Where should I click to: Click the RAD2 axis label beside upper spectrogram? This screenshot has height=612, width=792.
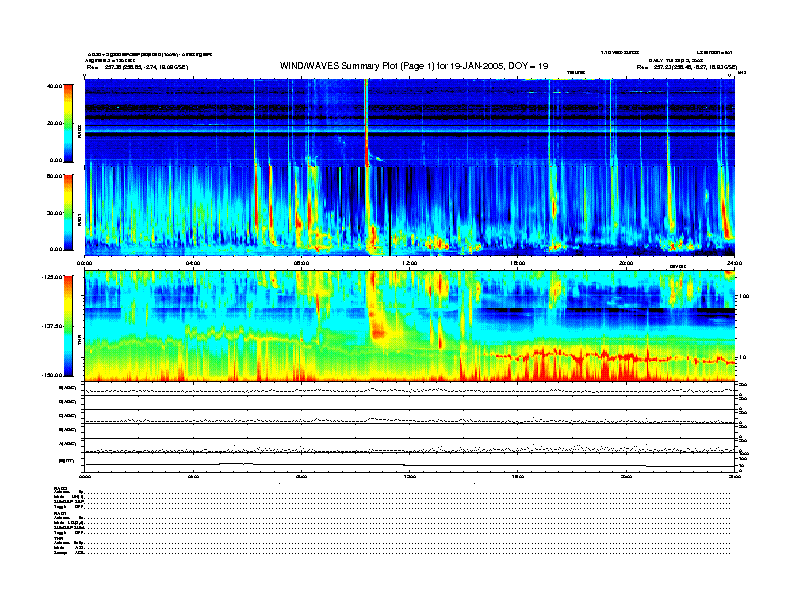(79, 131)
